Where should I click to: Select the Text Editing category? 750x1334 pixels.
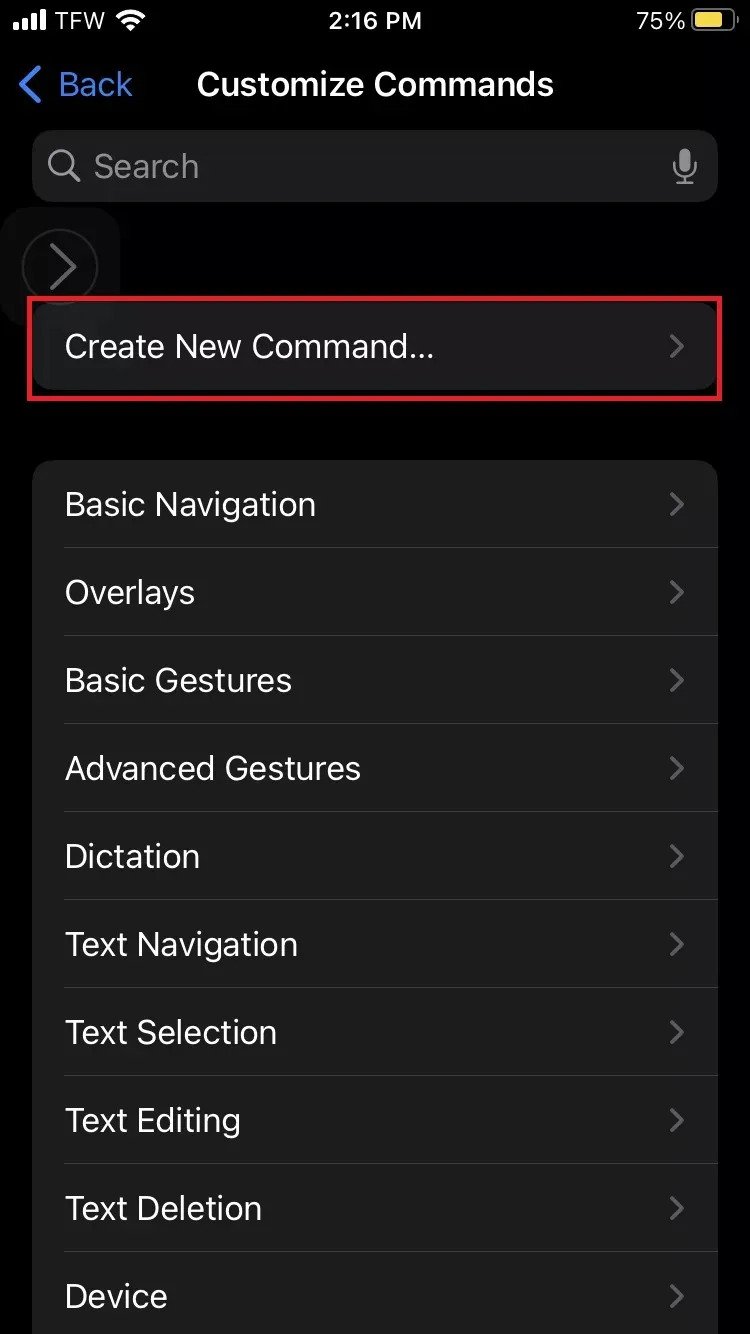tap(152, 1120)
